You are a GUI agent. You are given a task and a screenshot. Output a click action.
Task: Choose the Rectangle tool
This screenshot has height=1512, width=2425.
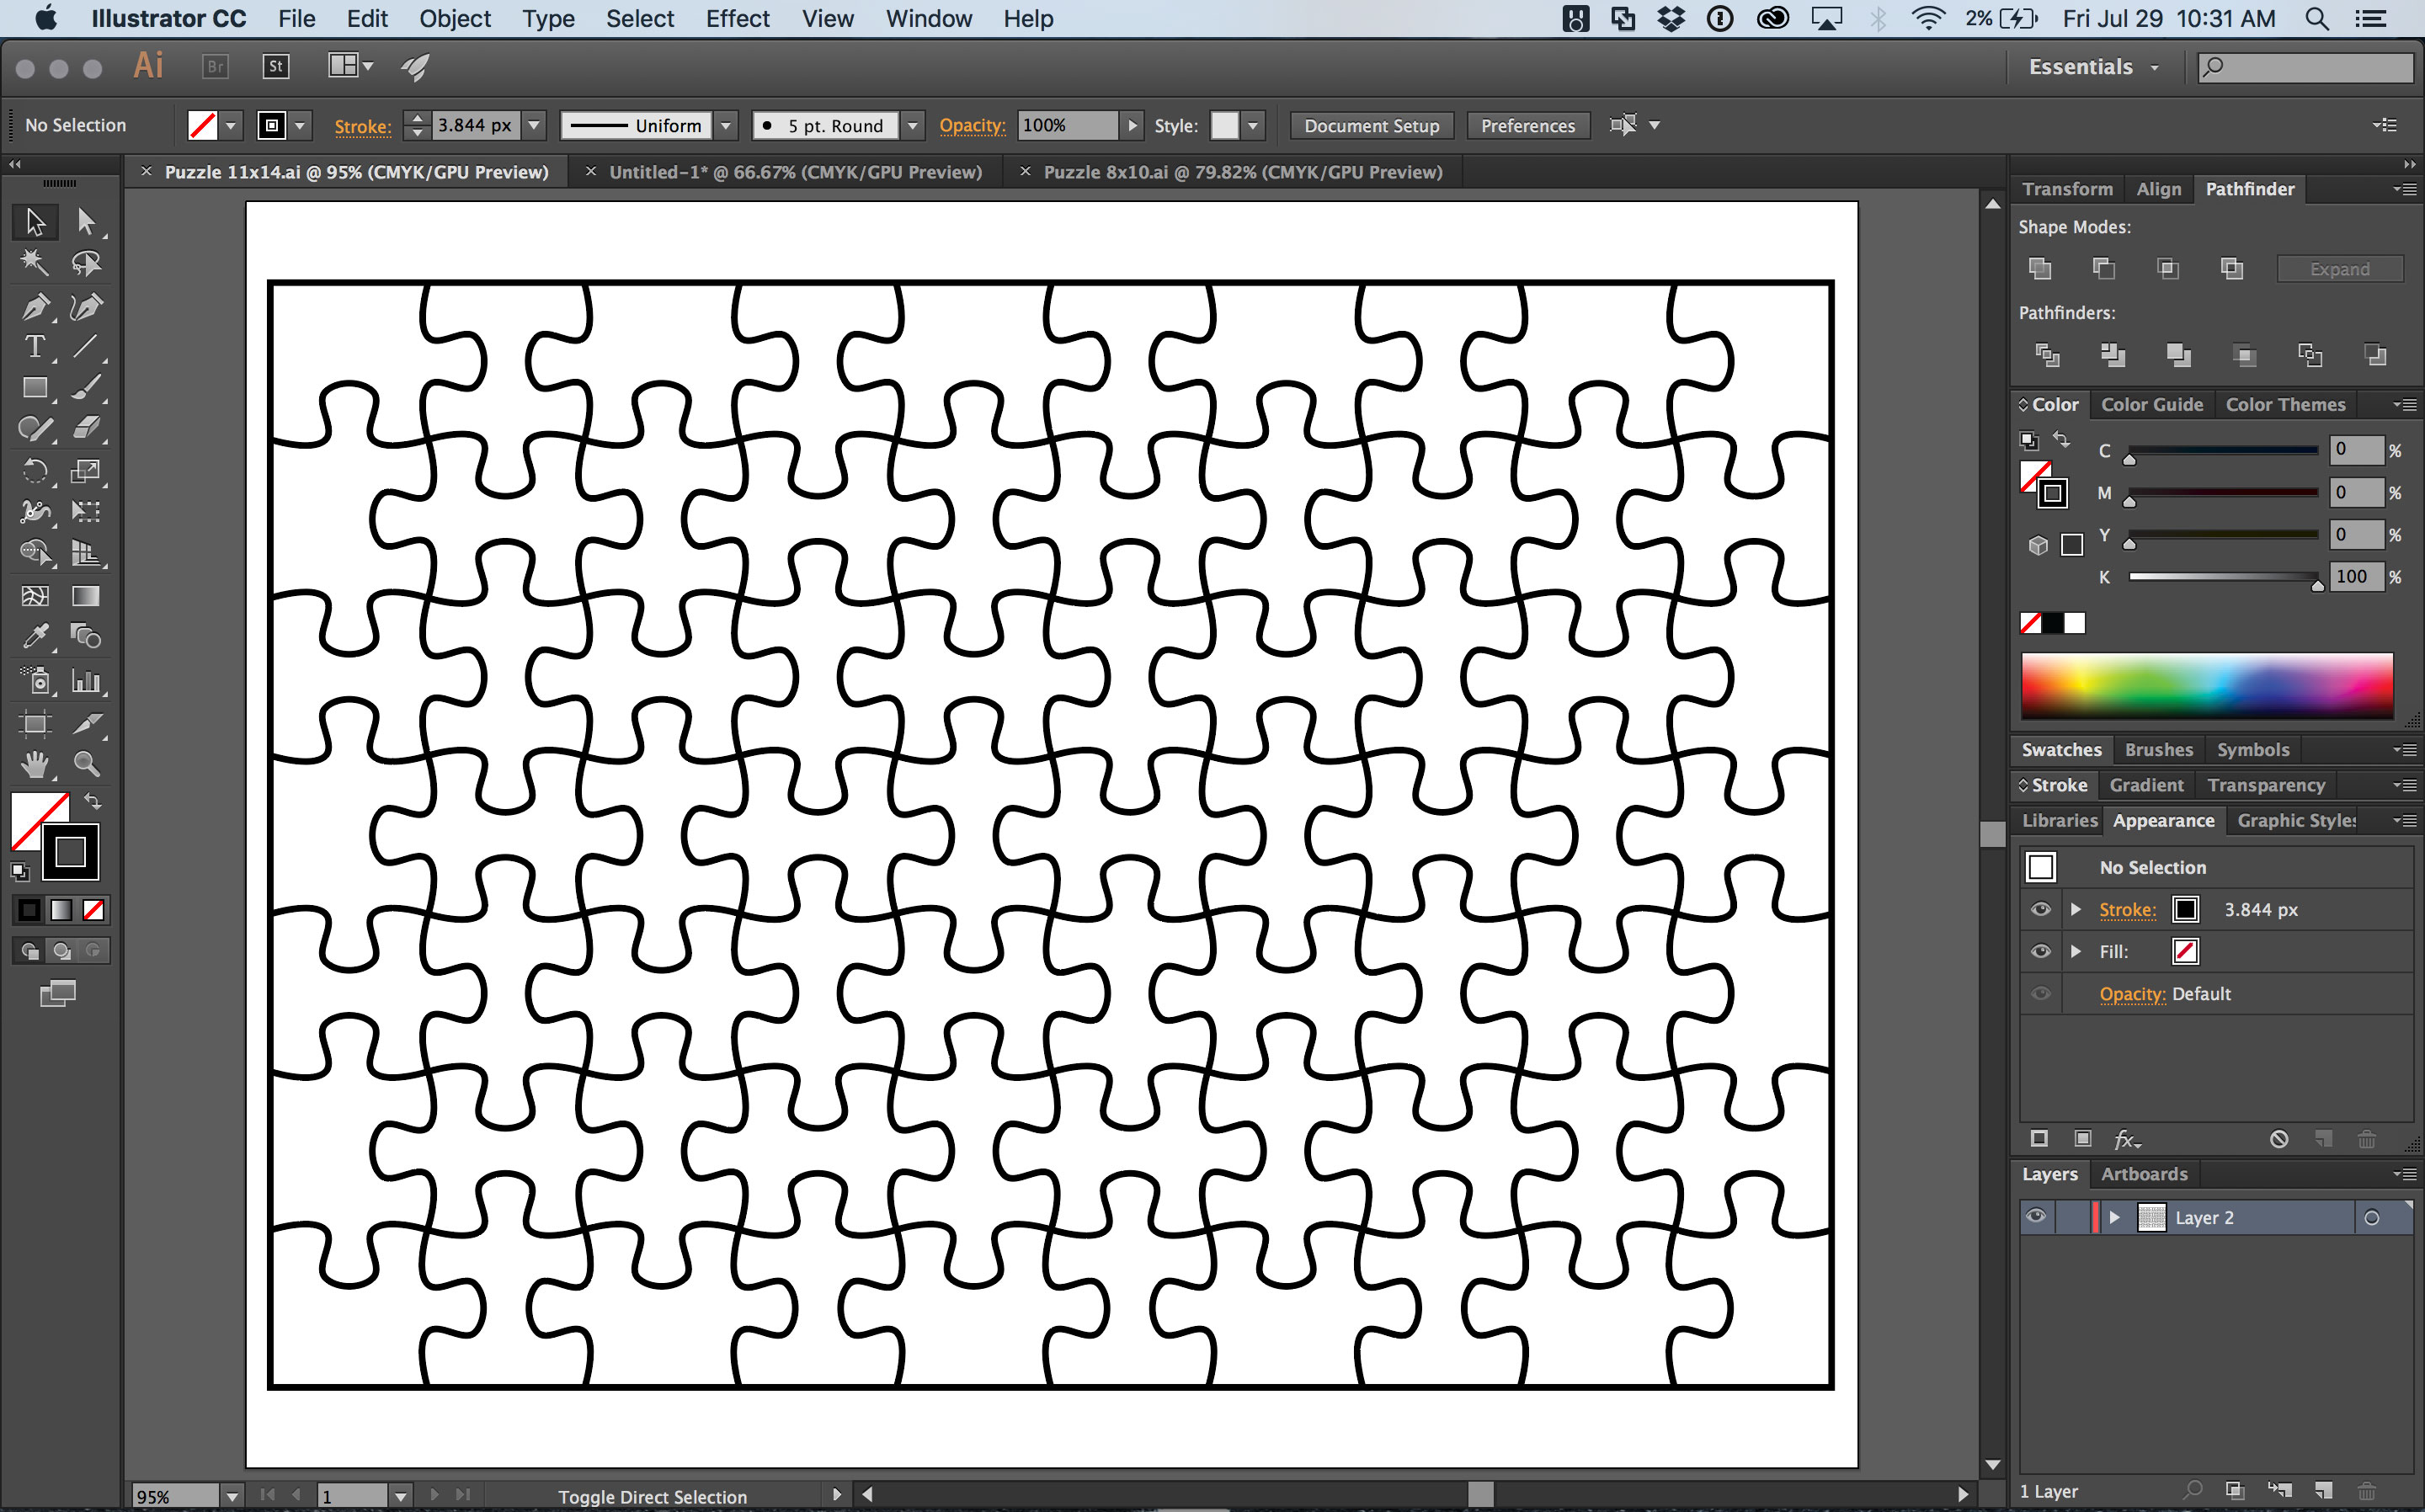point(35,387)
